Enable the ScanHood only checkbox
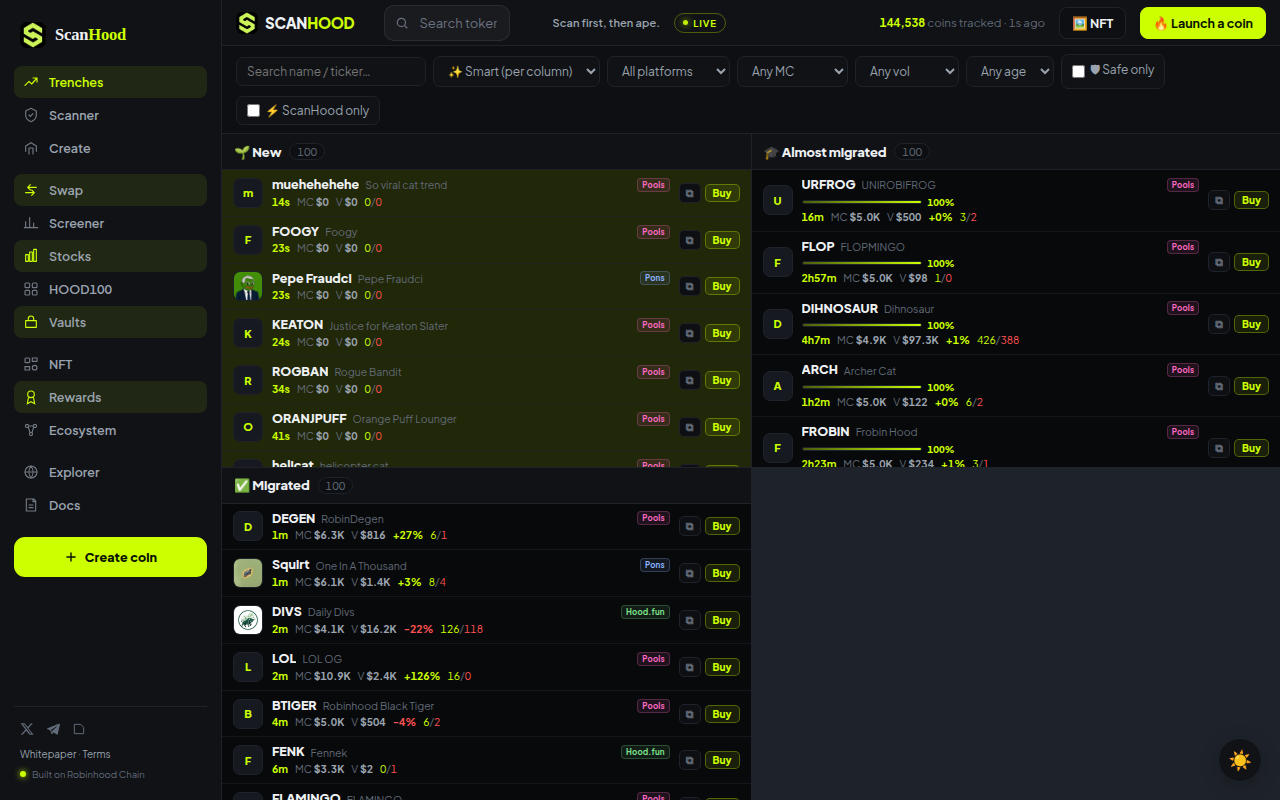 253,110
